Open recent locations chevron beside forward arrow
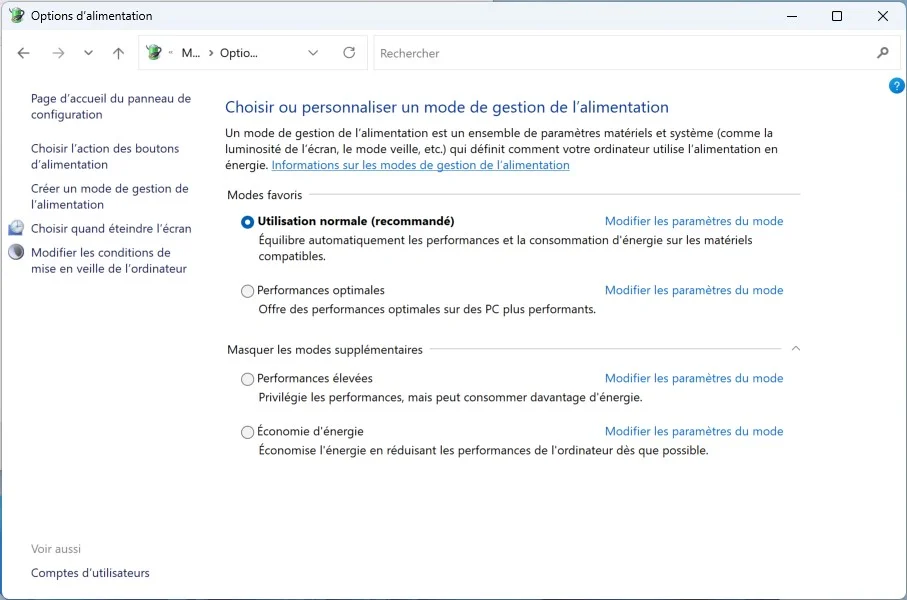 click(89, 53)
